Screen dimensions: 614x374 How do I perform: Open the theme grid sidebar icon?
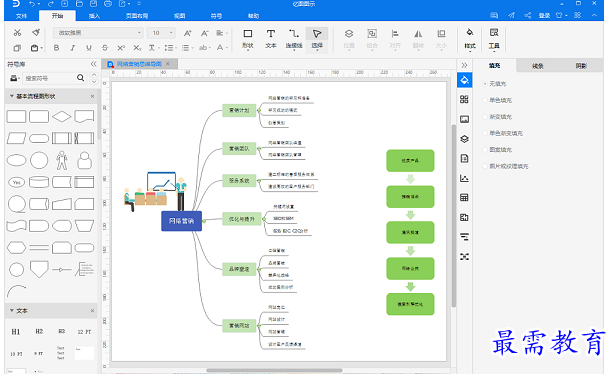(x=464, y=99)
